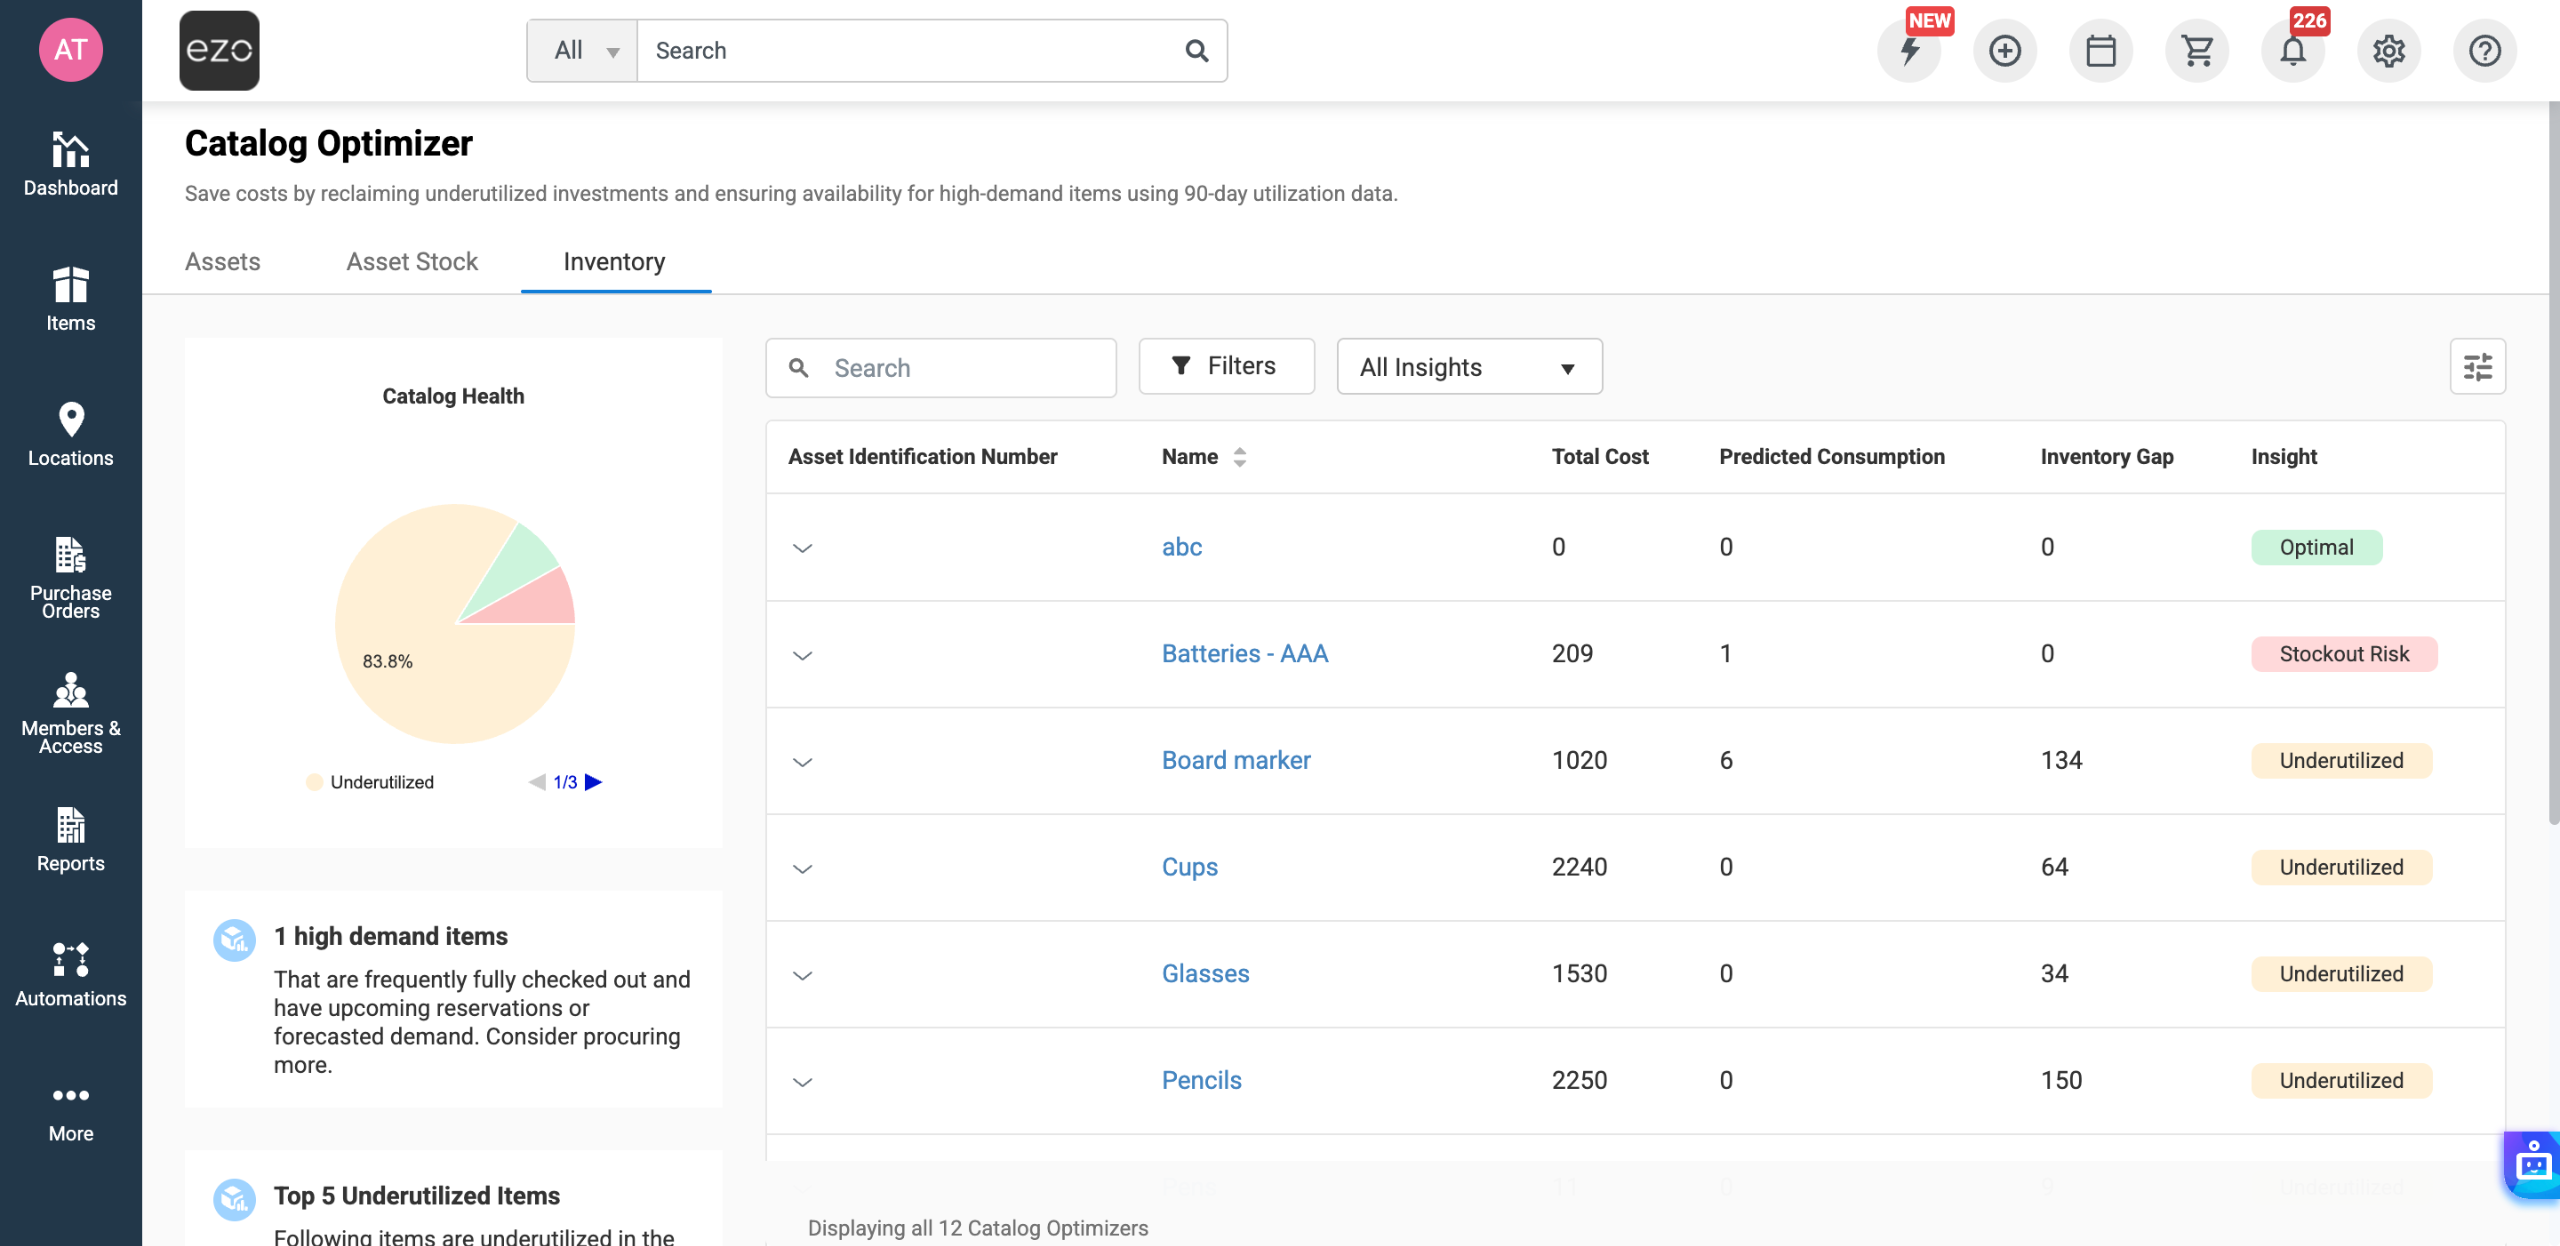Viewport: 2560px width, 1246px height.
Task: Go to Purchase Orders in sidebar
Action: click(x=70, y=577)
